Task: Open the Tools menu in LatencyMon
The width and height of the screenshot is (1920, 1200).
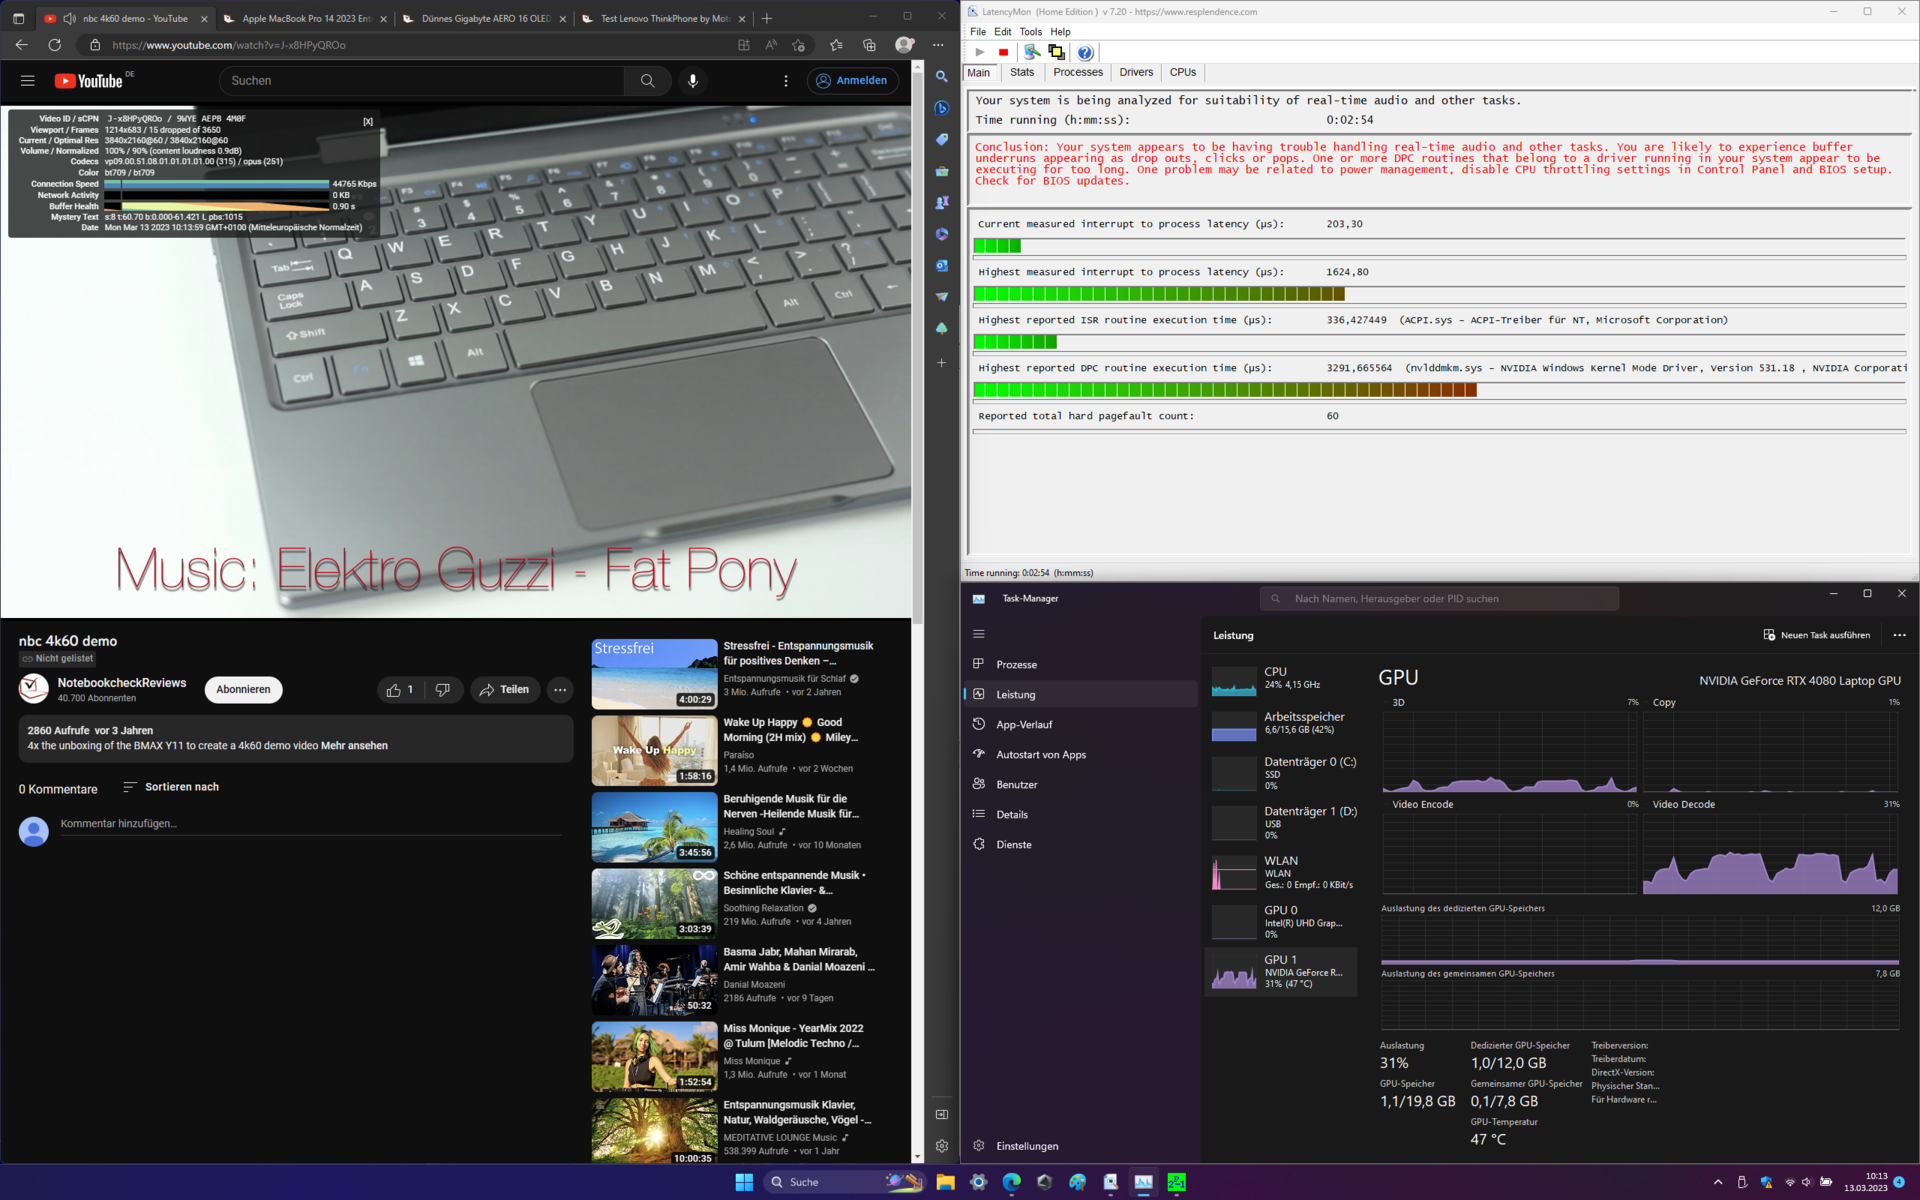Action: pos(1030,32)
